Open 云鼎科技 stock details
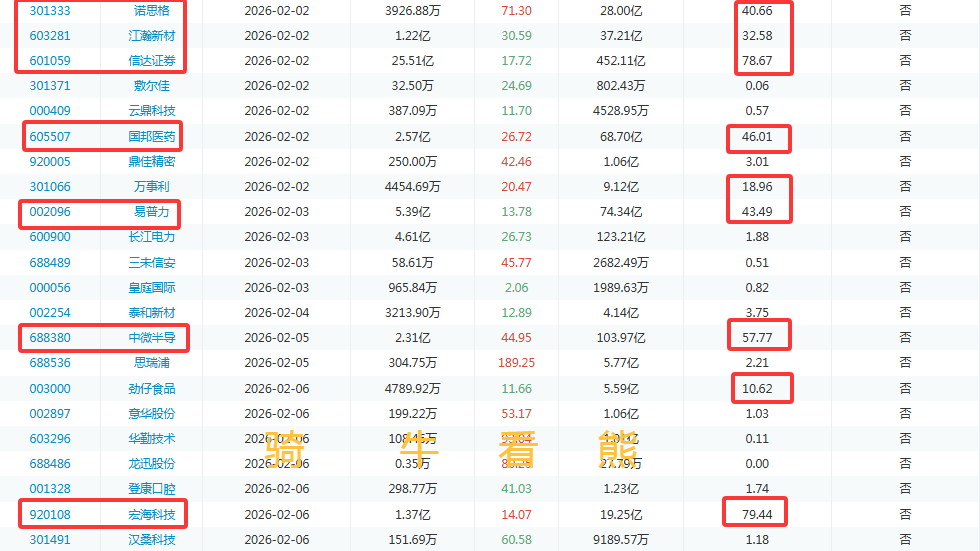This screenshot has width=980, height=551. pos(152,111)
